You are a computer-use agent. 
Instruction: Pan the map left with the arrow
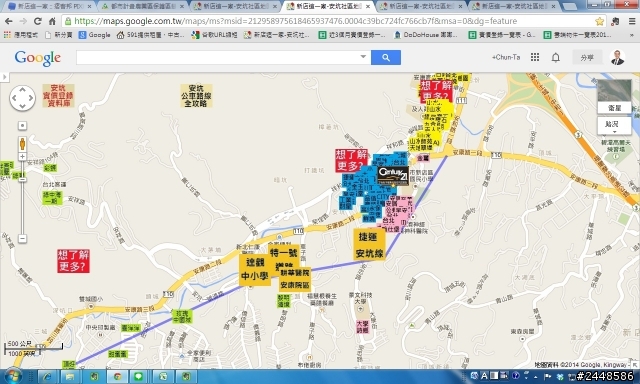pyautogui.click(x=14, y=98)
